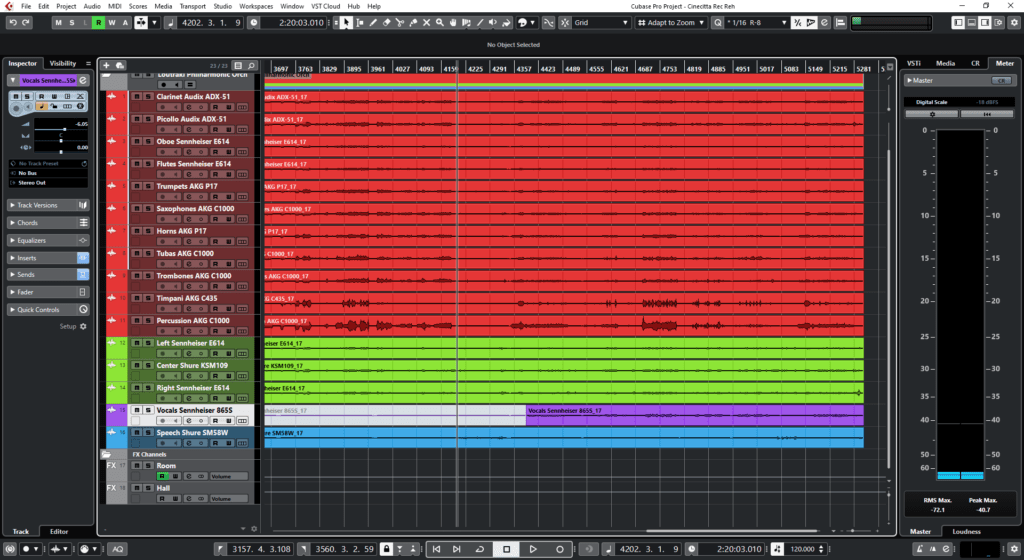Image resolution: width=1024 pixels, height=560 pixels.
Task: Open the Color tool menu
Action: point(525,22)
